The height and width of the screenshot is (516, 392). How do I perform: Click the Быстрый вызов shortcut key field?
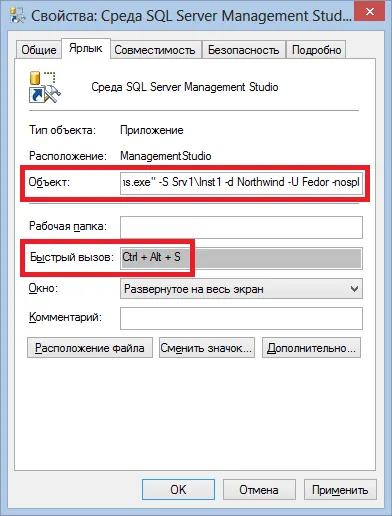241,258
